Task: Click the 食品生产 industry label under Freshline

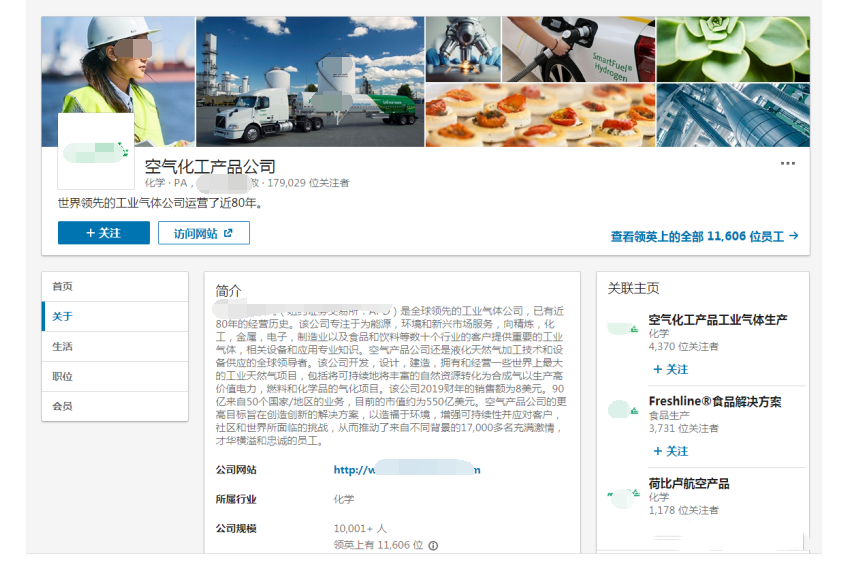Action: [669, 415]
